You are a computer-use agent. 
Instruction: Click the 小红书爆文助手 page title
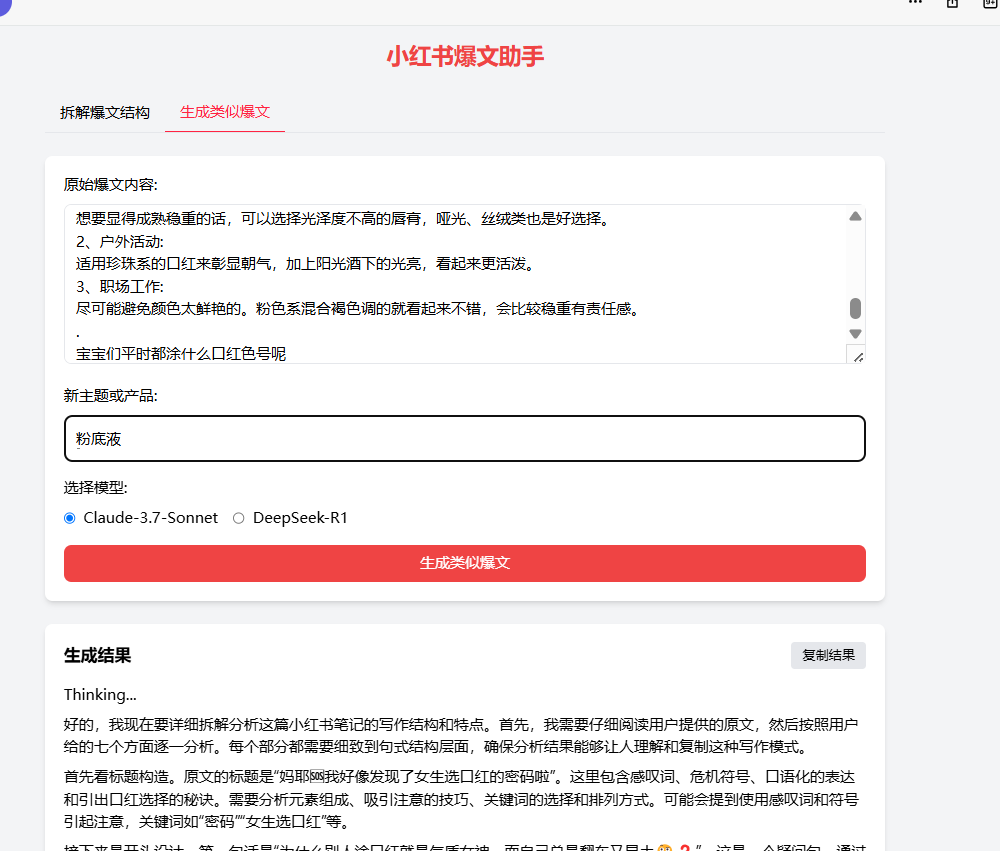465,56
